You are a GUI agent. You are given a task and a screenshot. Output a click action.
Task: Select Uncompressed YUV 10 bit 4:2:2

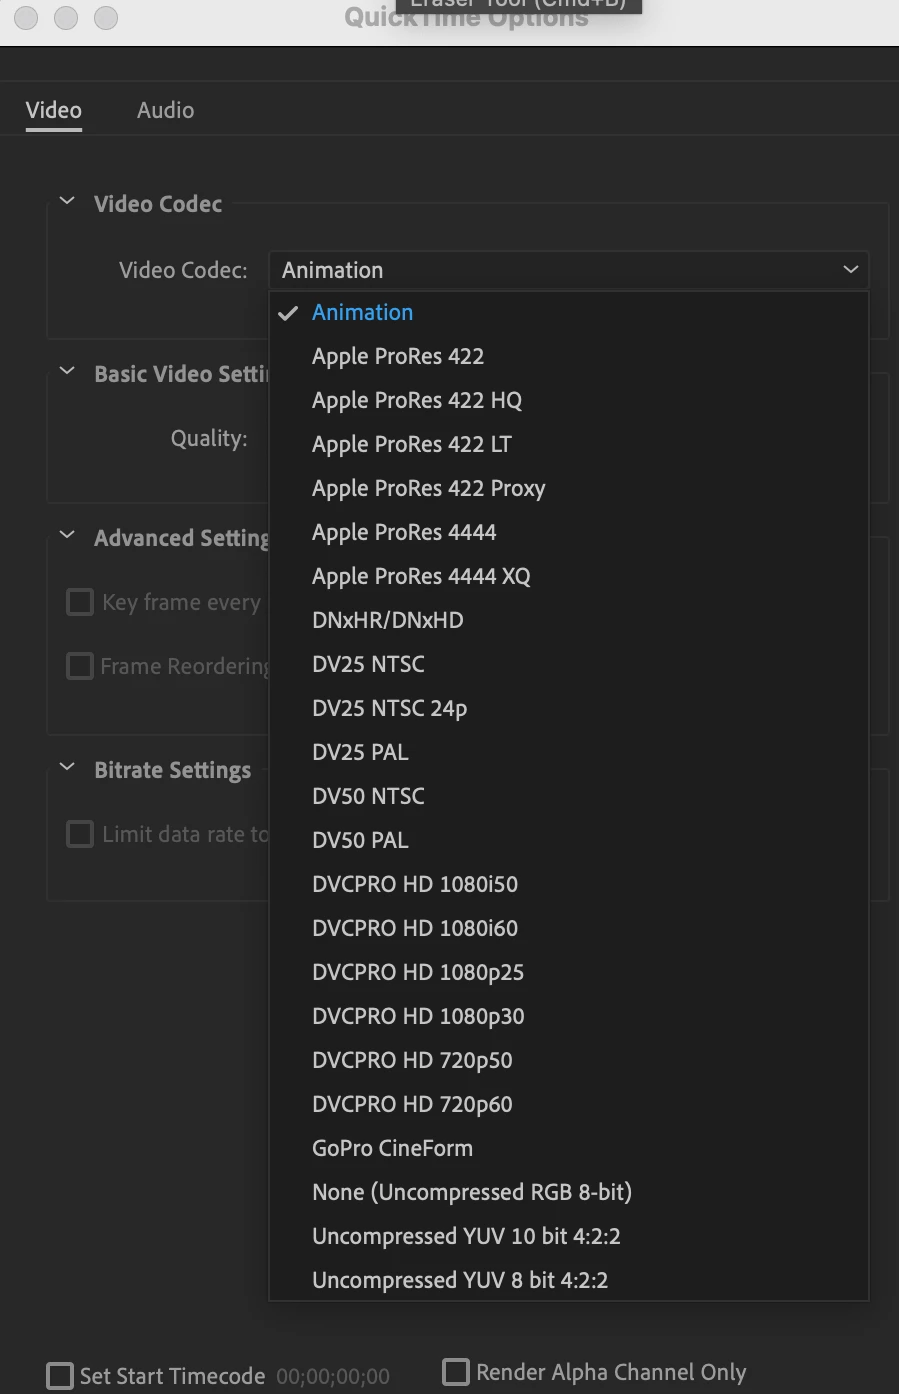[x=568, y=1236]
